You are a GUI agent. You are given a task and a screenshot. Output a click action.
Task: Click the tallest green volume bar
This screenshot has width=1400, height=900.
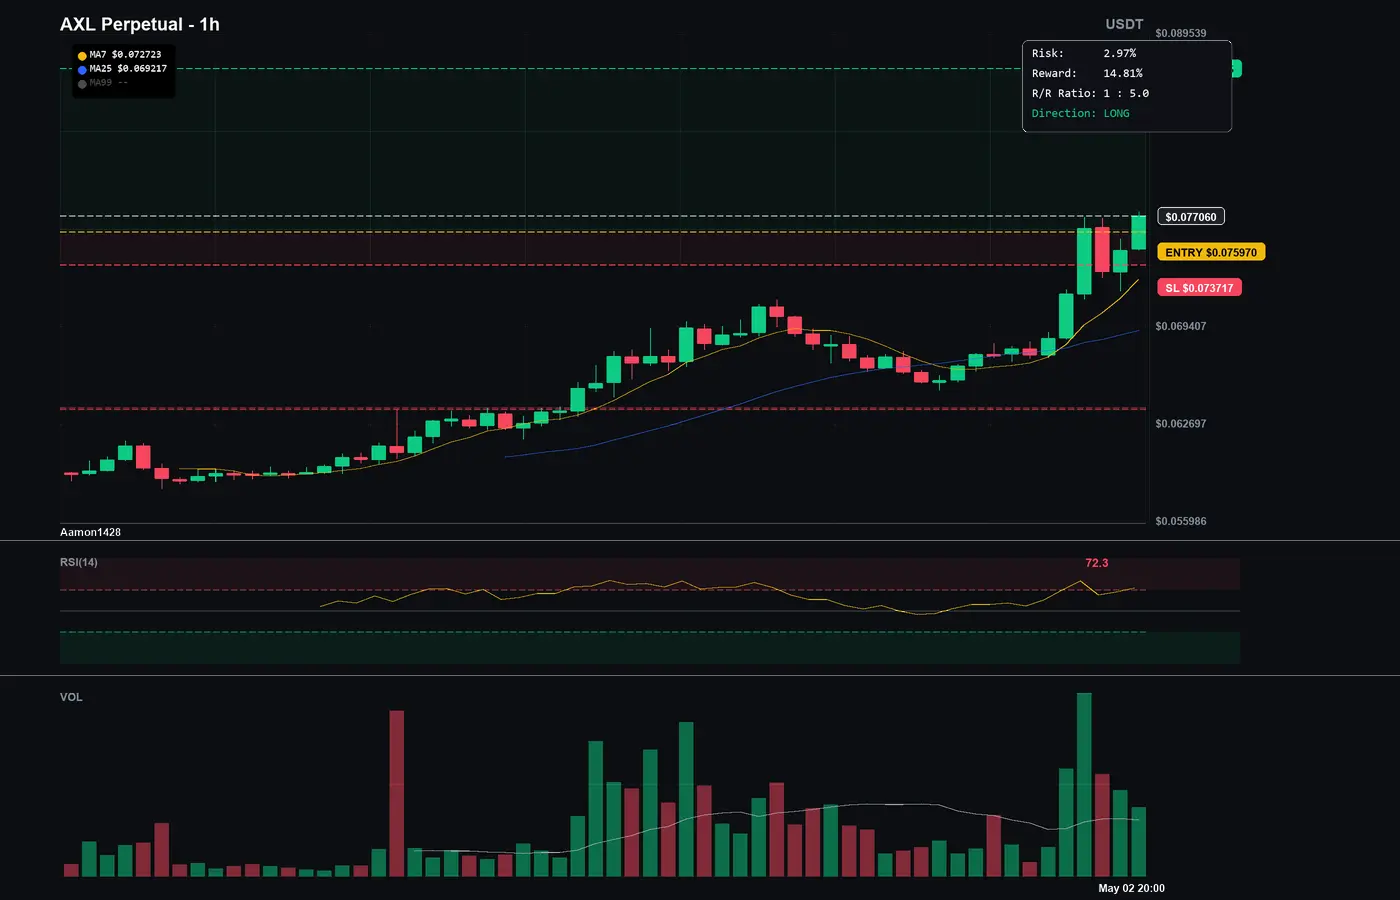[1084, 785]
